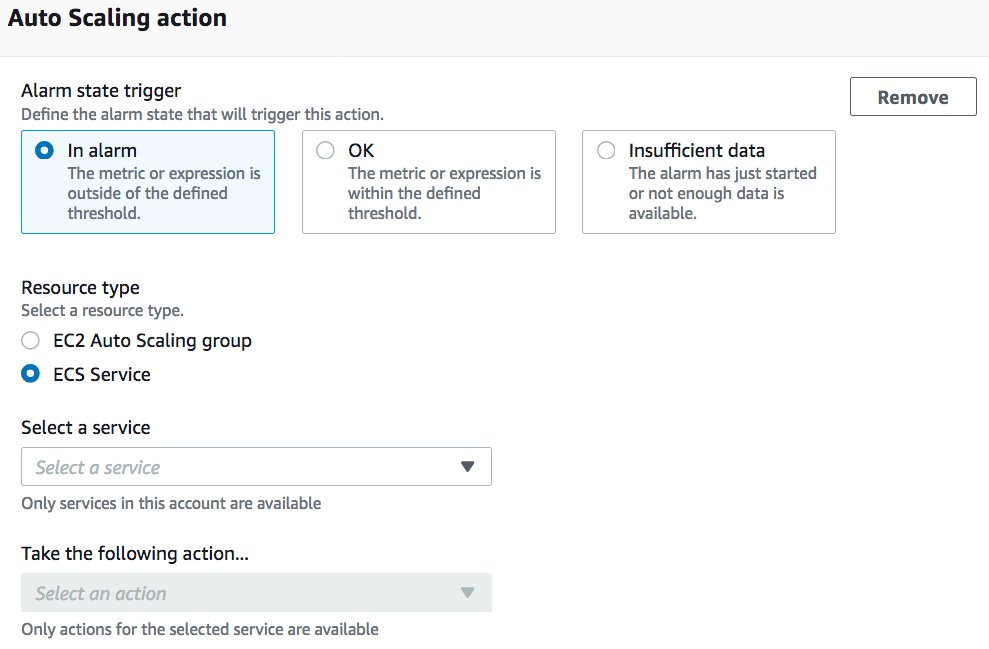
Task: Click the EC2 Auto Scaling group label text
Action: 152,341
